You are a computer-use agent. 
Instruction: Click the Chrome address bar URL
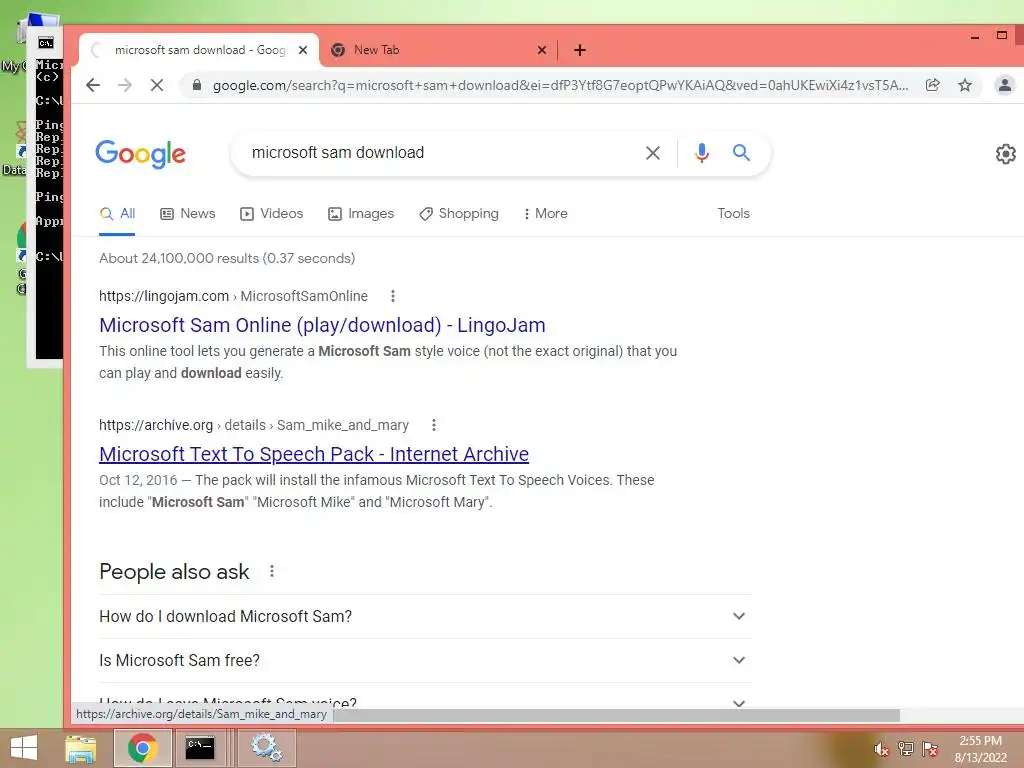560,86
